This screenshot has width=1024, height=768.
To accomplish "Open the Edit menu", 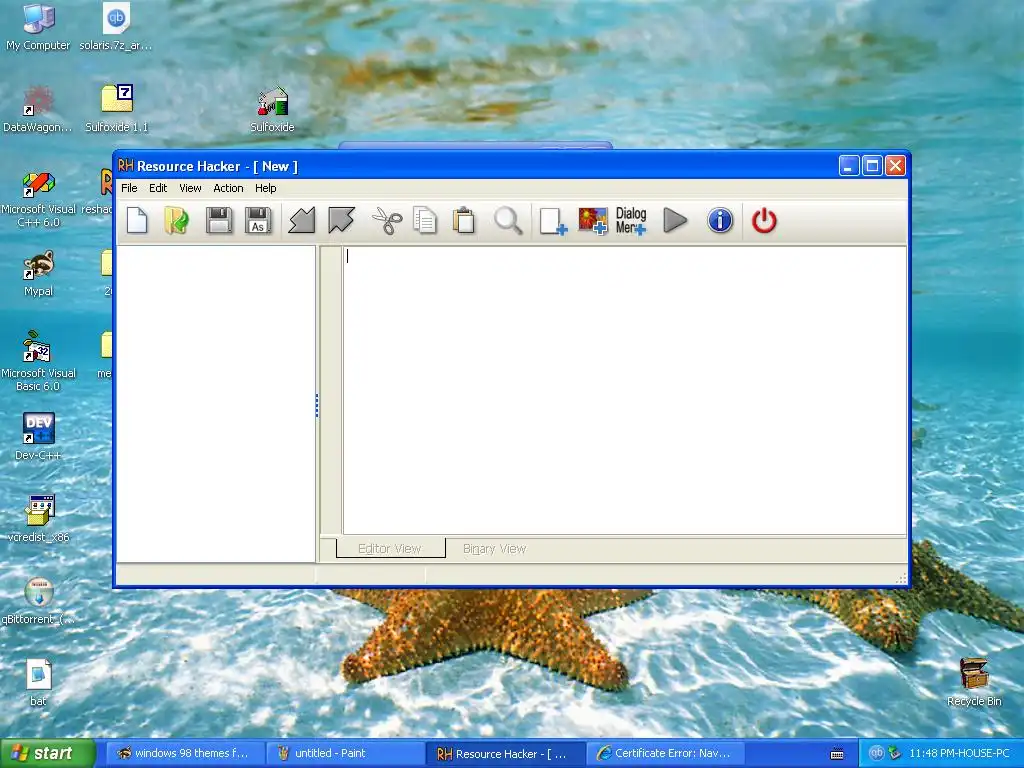I will pyautogui.click(x=158, y=188).
